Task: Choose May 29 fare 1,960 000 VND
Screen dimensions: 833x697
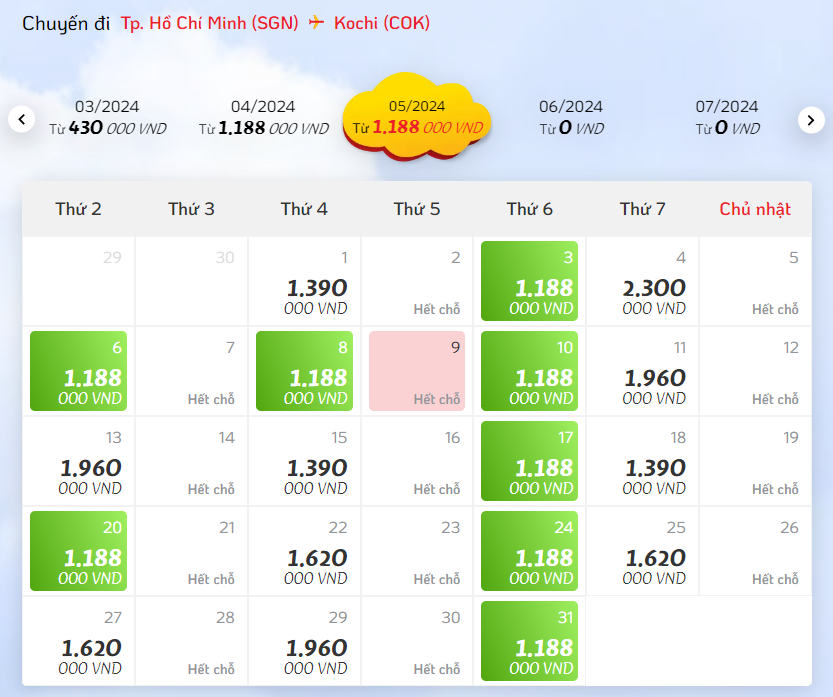Action: click(304, 641)
